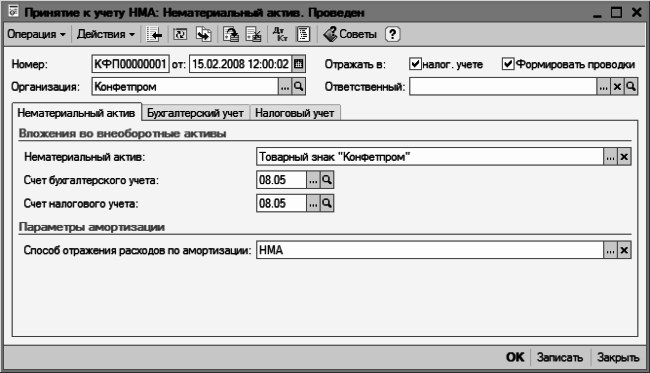Open the document report list icon
The image size is (650, 373).
(303, 34)
